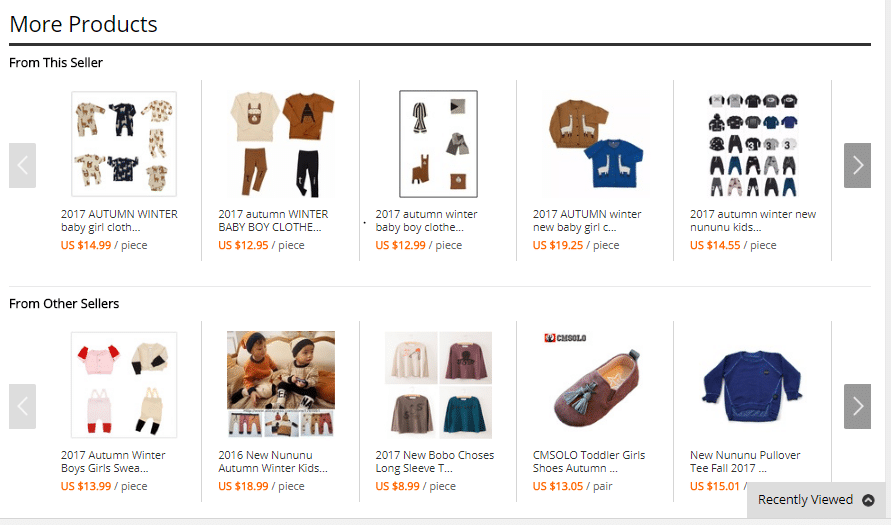Open nununu kids clothing grid thumbnail
This screenshot has height=525, width=891.
[753, 144]
